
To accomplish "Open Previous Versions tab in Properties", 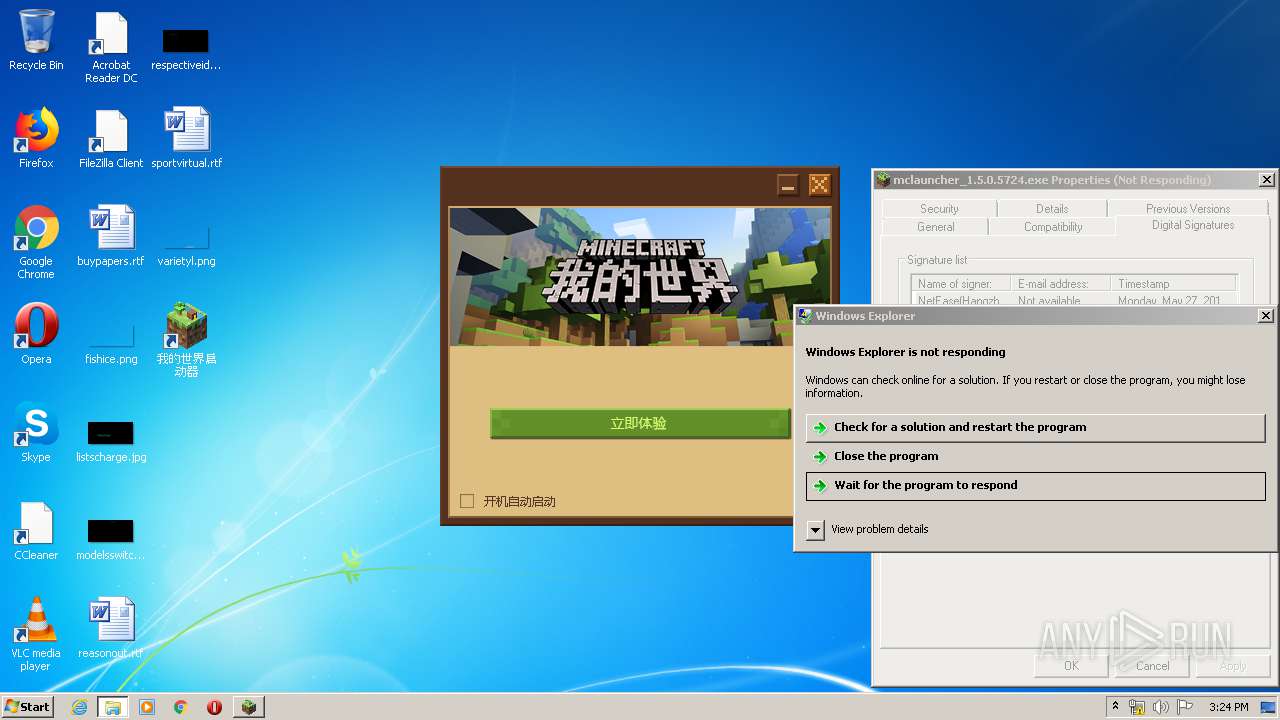I will pos(1188,209).
